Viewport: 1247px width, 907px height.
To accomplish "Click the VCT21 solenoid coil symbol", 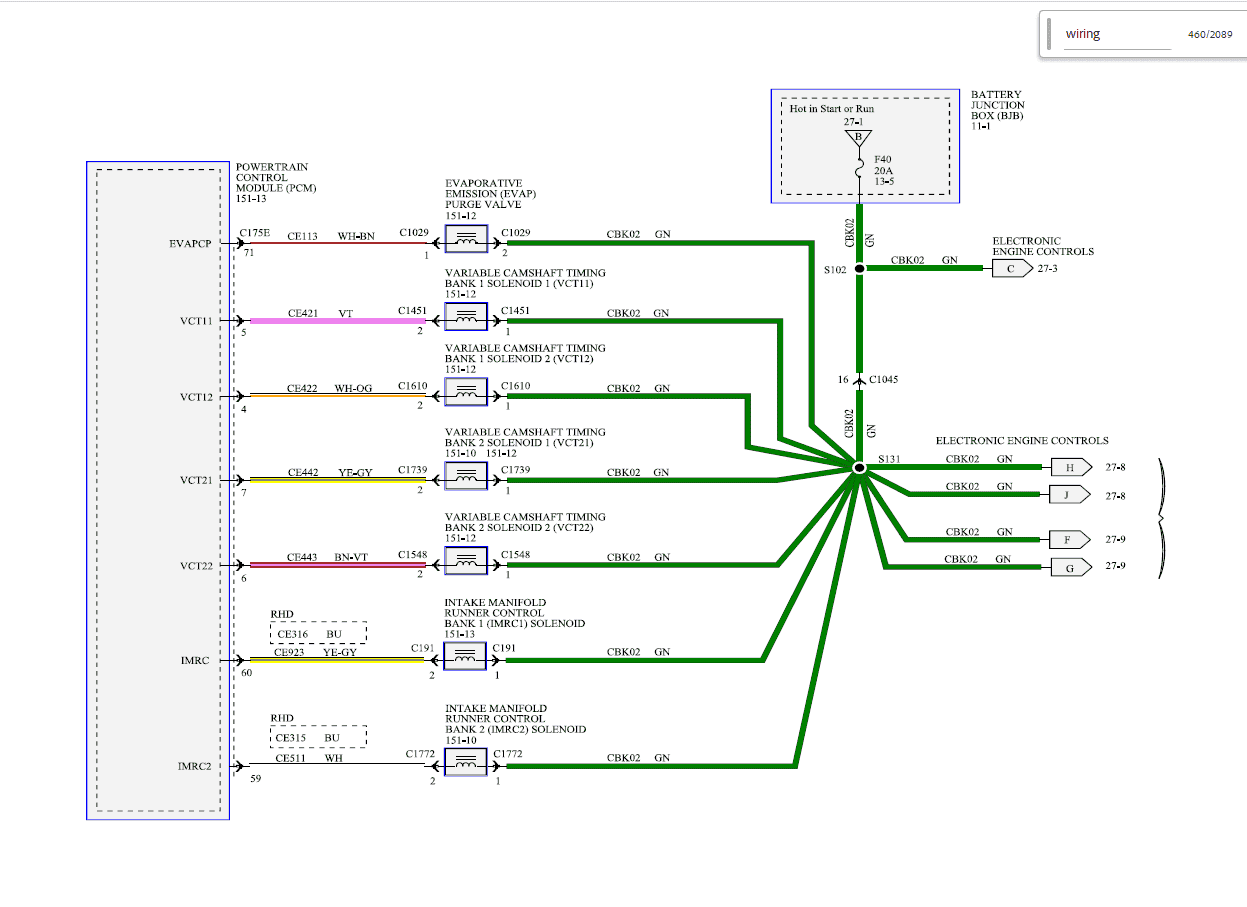I will (x=466, y=477).
